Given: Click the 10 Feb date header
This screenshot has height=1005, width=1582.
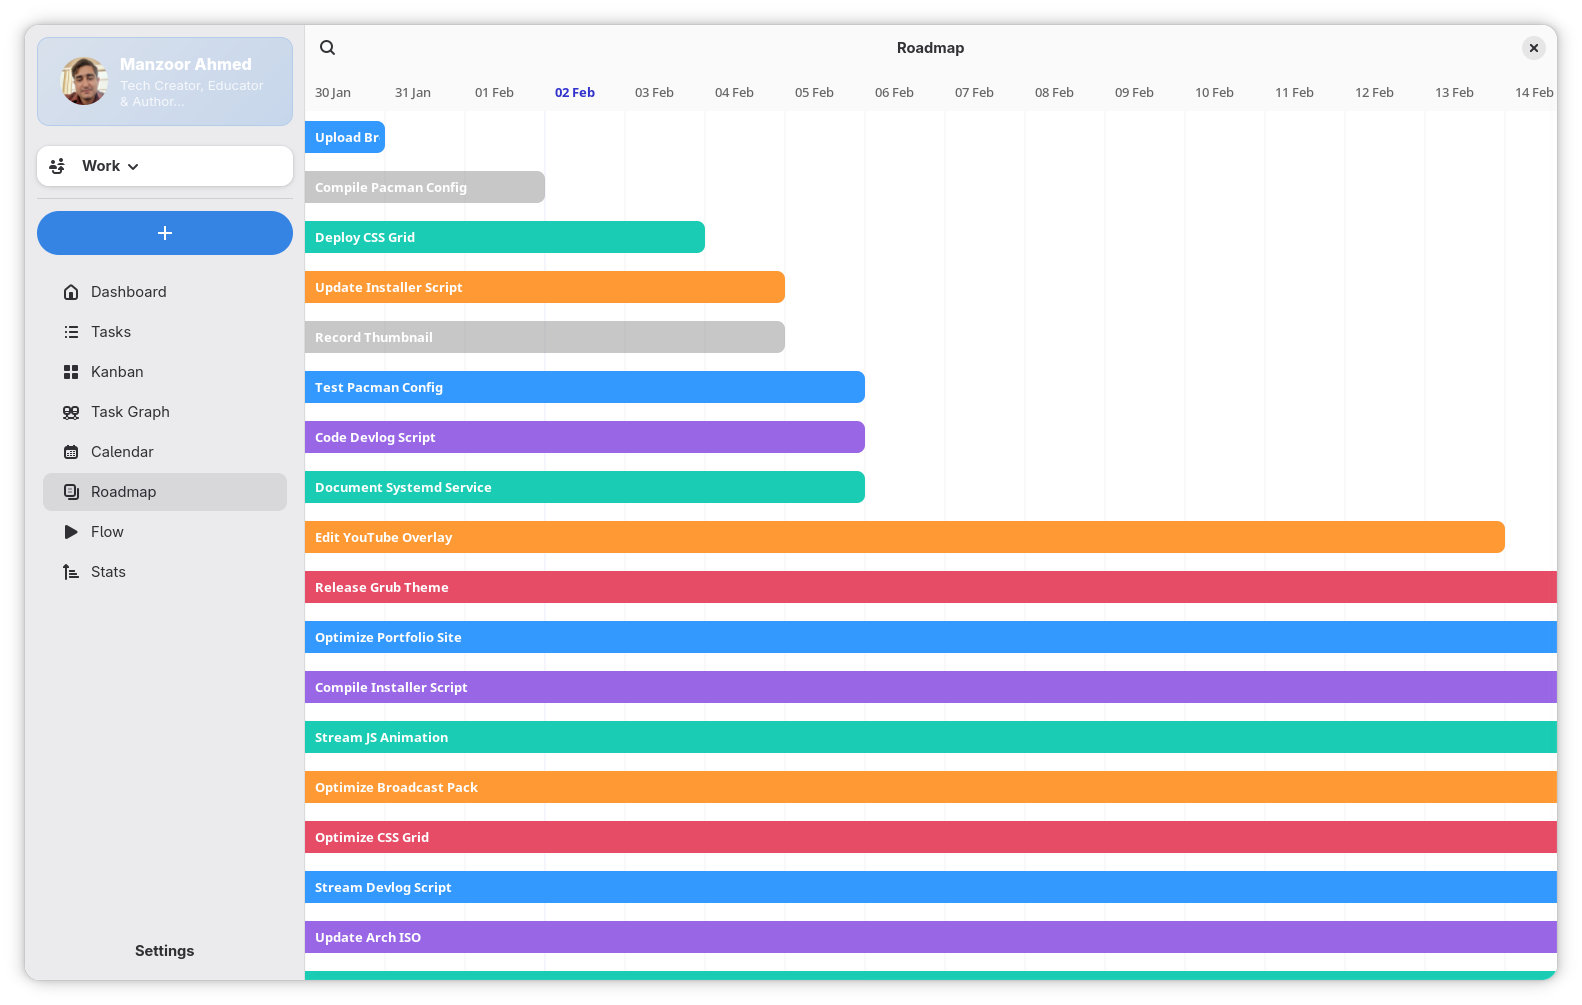Looking at the screenshot, I should click(x=1214, y=92).
